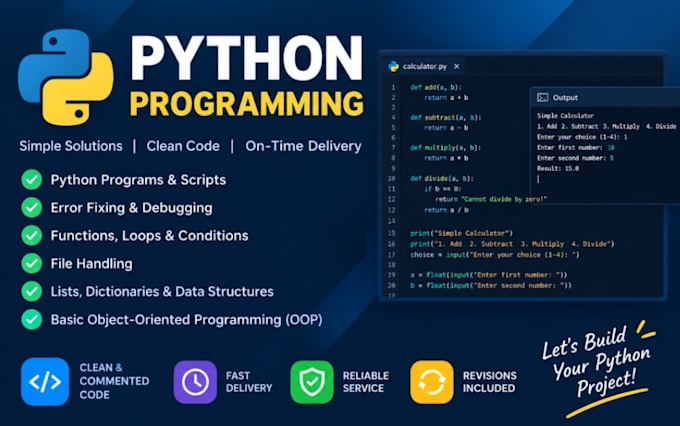680x426 pixels.
Task: Click the Fast Delivery label
Action: [249, 382]
